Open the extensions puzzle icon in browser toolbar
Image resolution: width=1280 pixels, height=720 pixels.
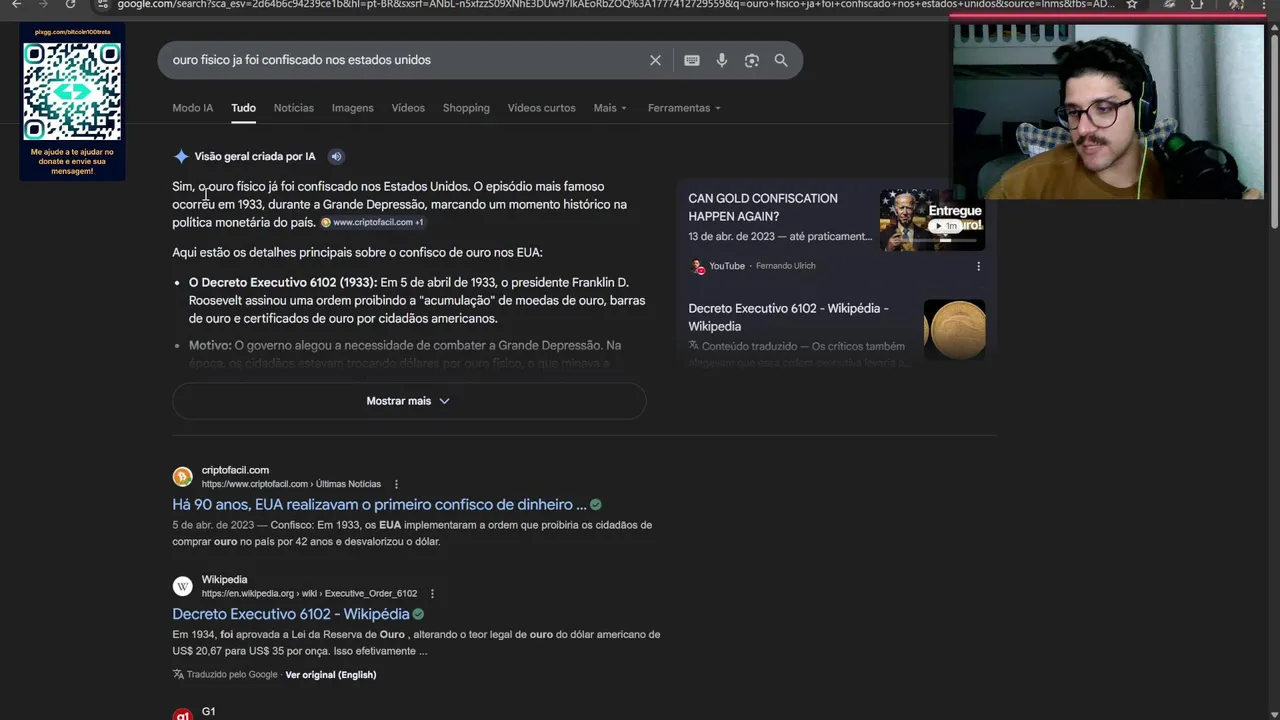click(1197, 4)
